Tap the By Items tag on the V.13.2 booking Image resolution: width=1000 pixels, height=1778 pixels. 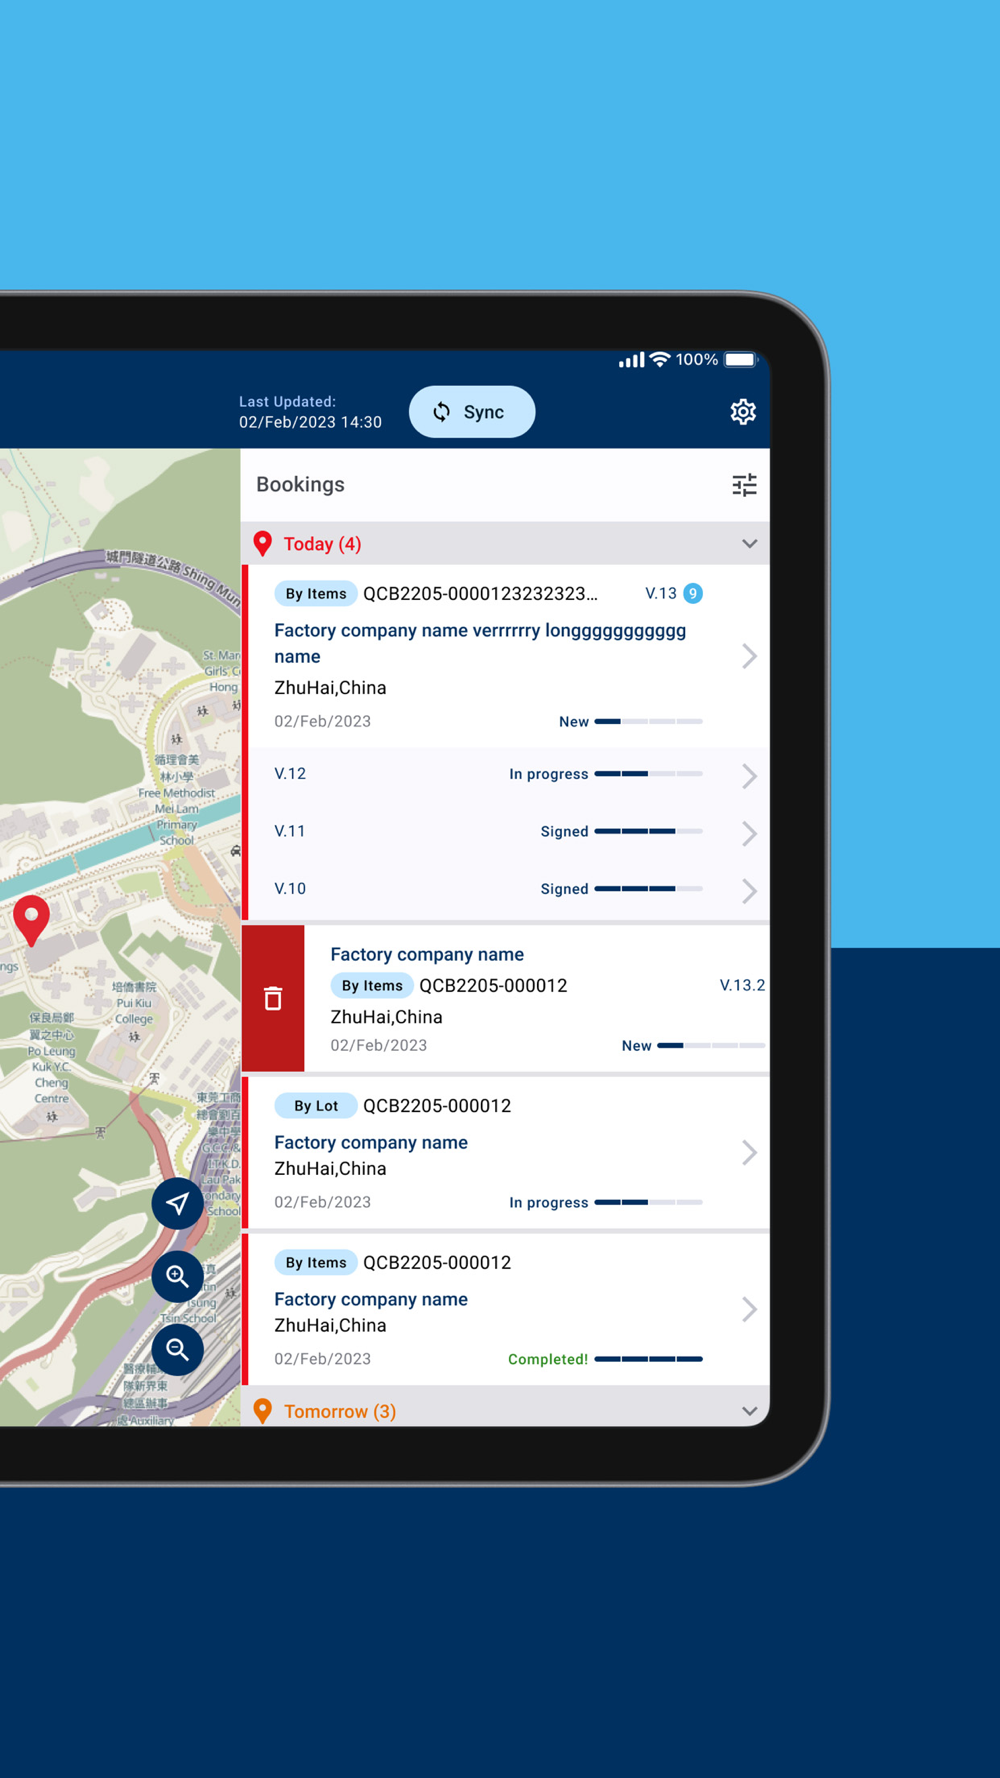coord(372,986)
